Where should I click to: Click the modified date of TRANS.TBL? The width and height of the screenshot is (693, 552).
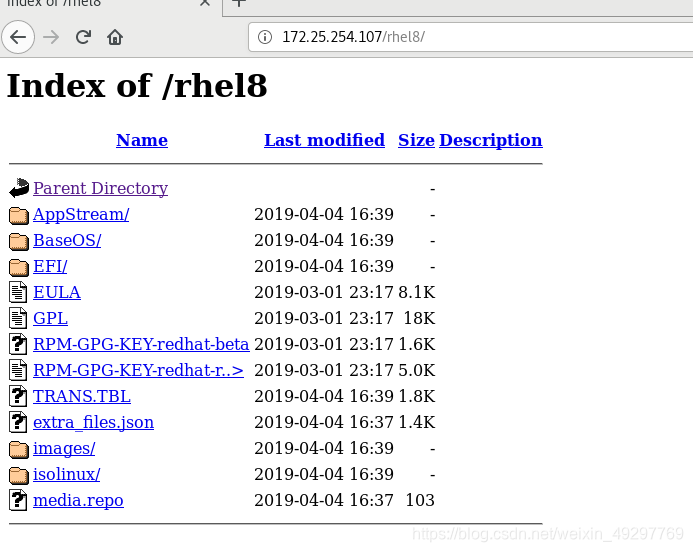[x=324, y=396]
